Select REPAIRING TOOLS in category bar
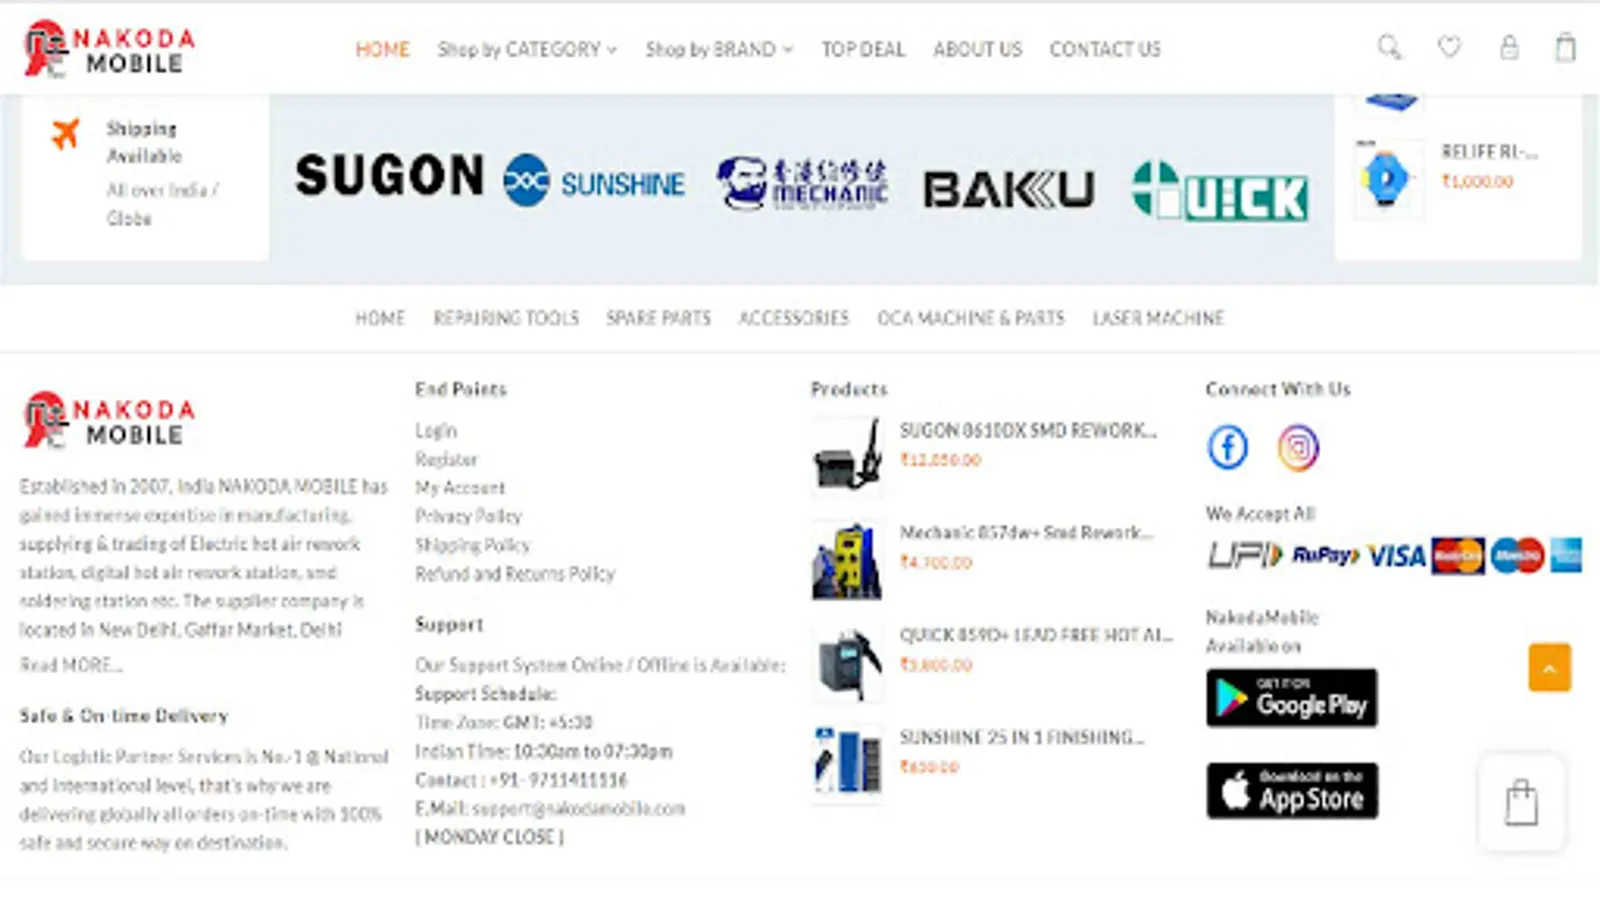This screenshot has width=1600, height=900. [506, 318]
